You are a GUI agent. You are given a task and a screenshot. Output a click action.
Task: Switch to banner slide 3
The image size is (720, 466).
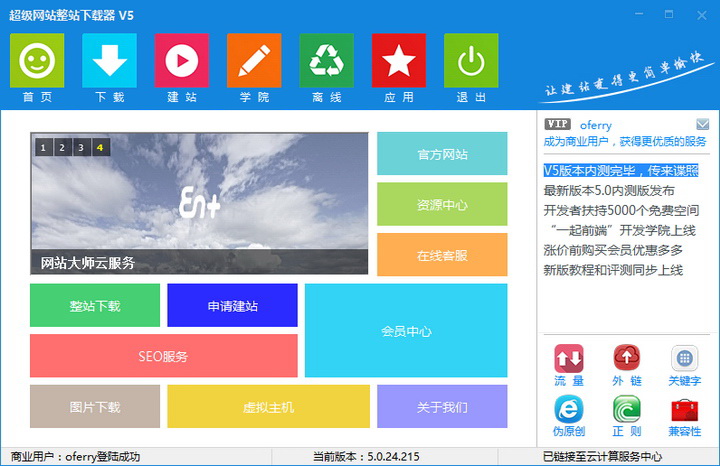coord(81,147)
